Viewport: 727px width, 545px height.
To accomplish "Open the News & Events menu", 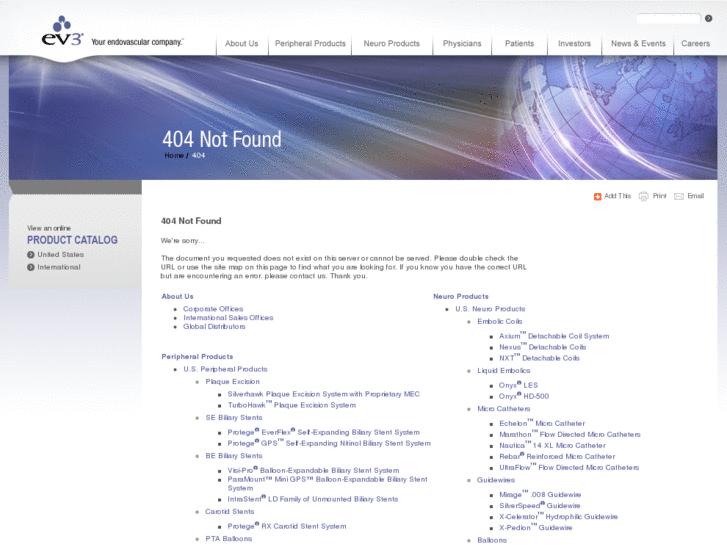I will pyautogui.click(x=638, y=44).
